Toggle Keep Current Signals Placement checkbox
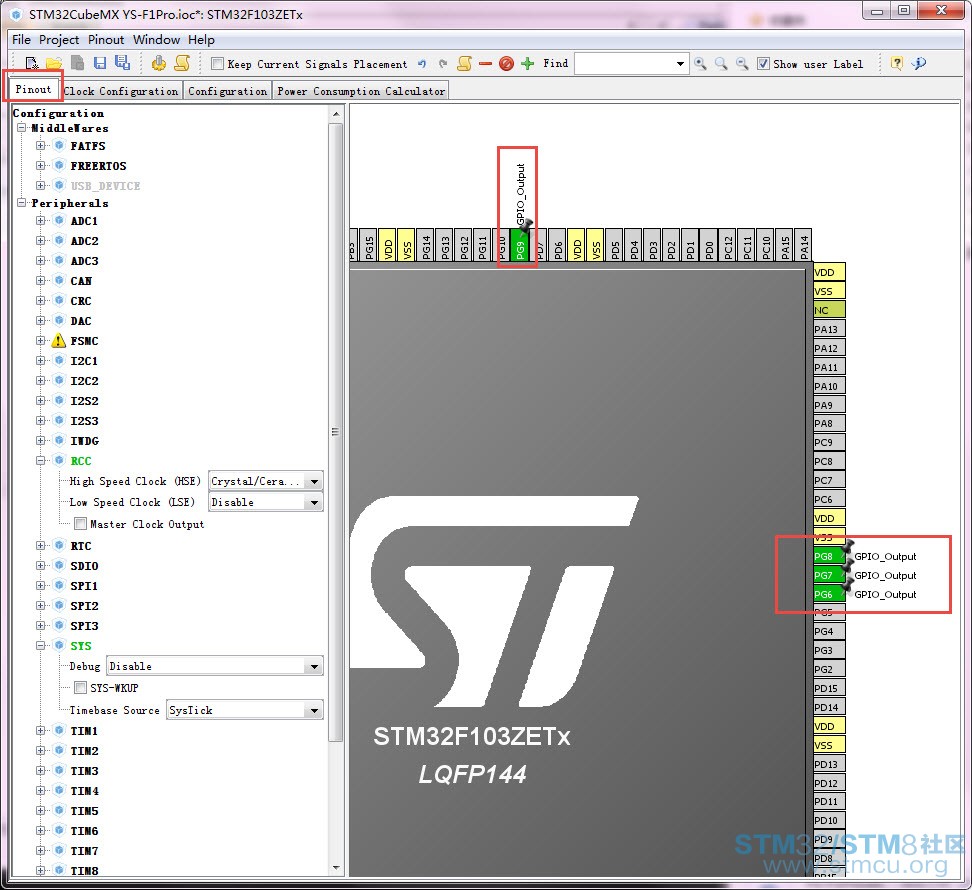The width and height of the screenshot is (972, 890). point(217,63)
